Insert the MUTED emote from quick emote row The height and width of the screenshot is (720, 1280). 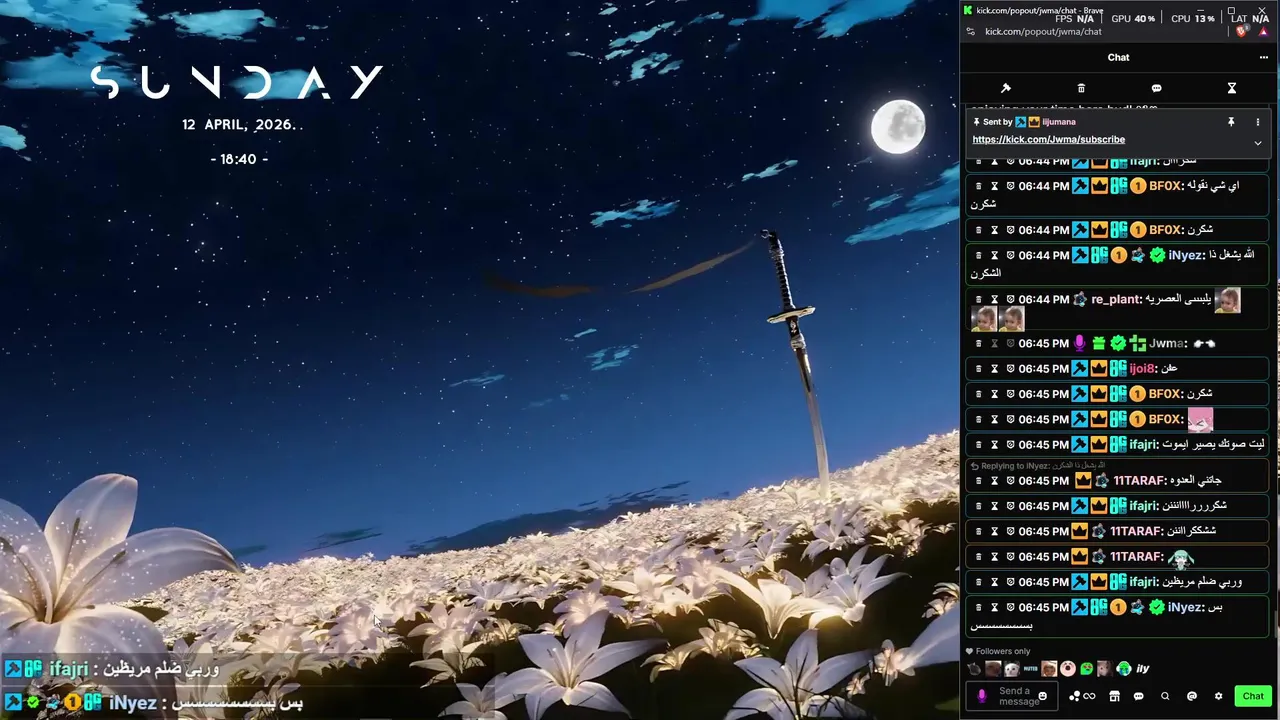[1030, 669]
